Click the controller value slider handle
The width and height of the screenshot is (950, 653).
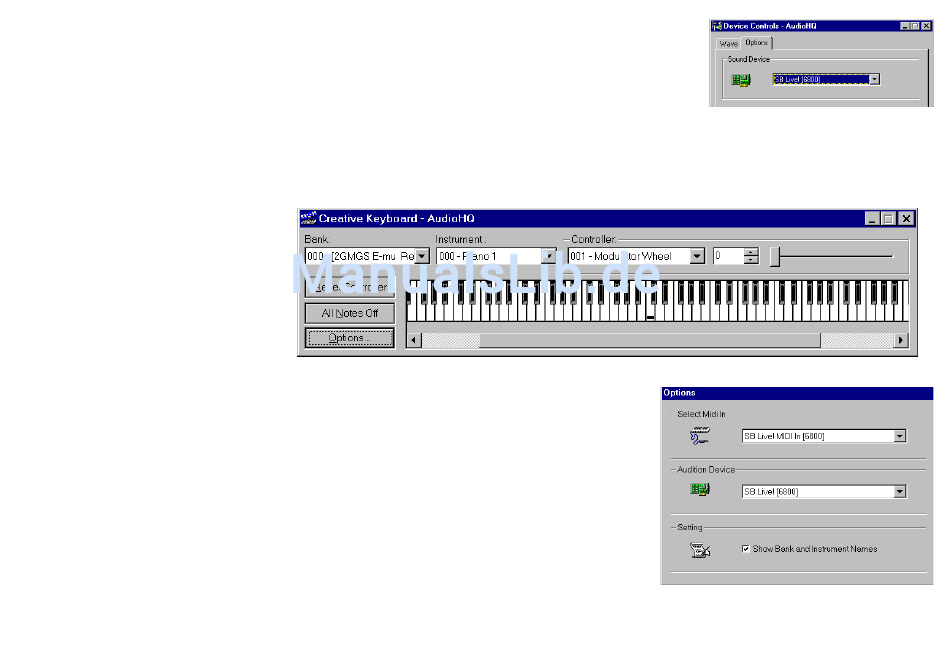point(775,256)
